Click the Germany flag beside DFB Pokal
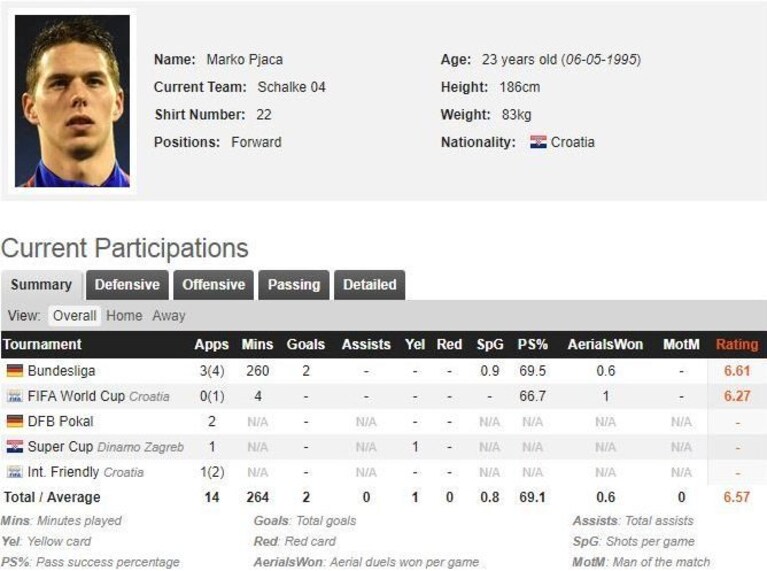This screenshot has width=767, height=571. pyautogui.click(x=15, y=421)
